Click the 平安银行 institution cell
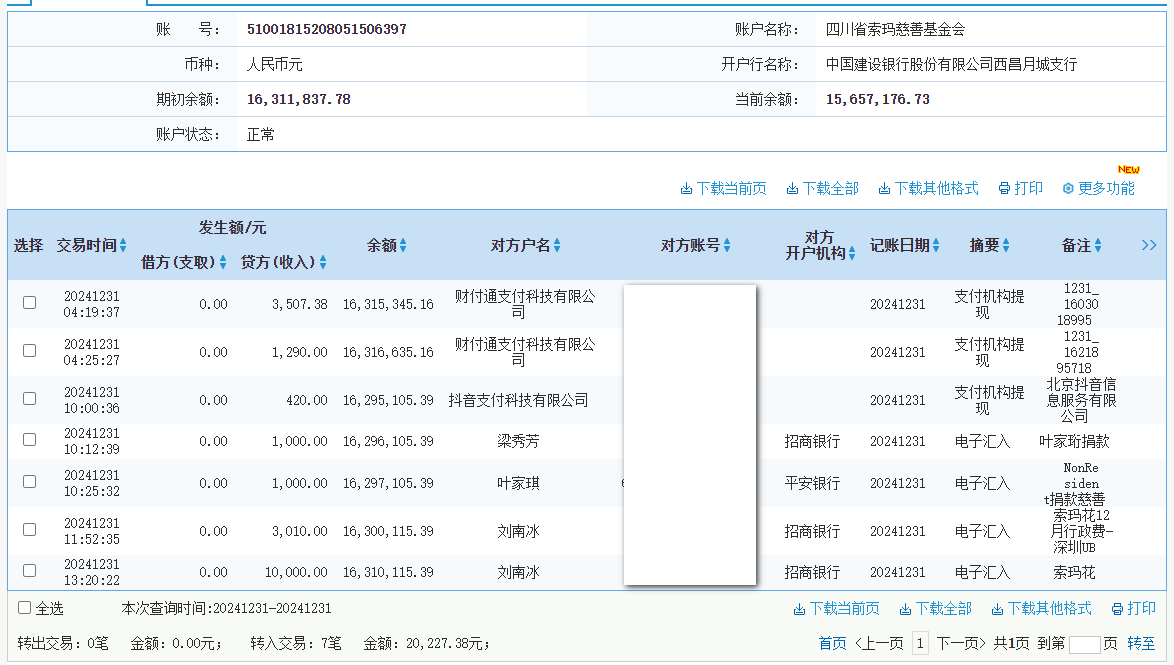 tap(812, 483)
